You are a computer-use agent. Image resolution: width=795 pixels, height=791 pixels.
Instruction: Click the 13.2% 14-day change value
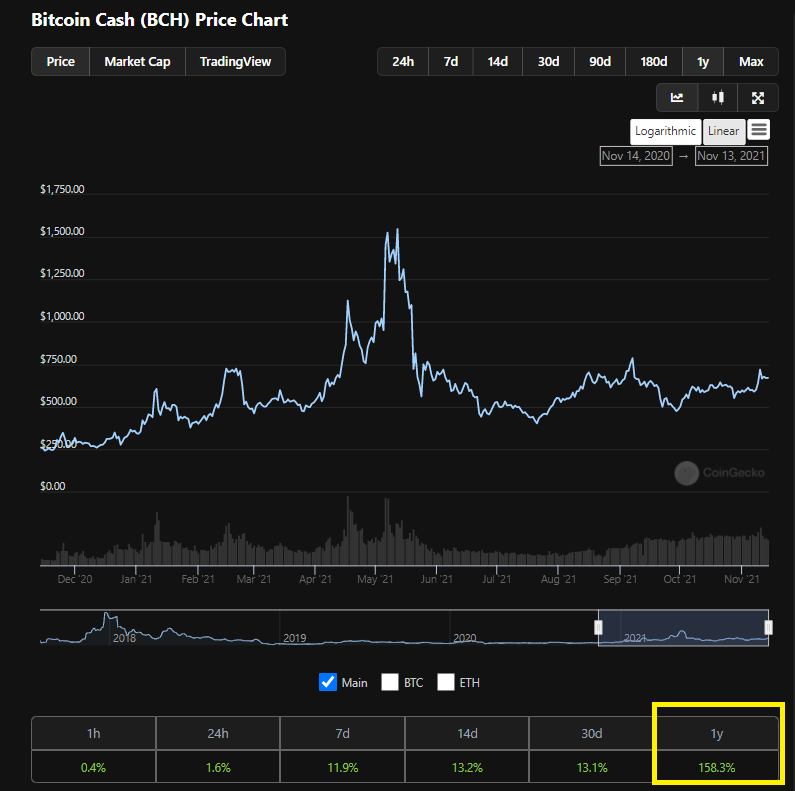[x=467, y=767]
